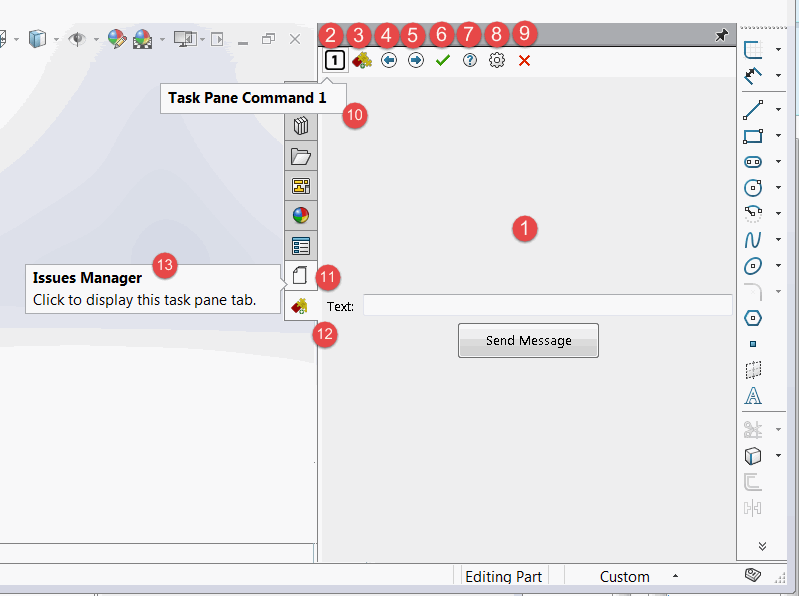Switch to the View Palette tab
This screenshot has height=596, width=799.
click(x=301, y=186)
